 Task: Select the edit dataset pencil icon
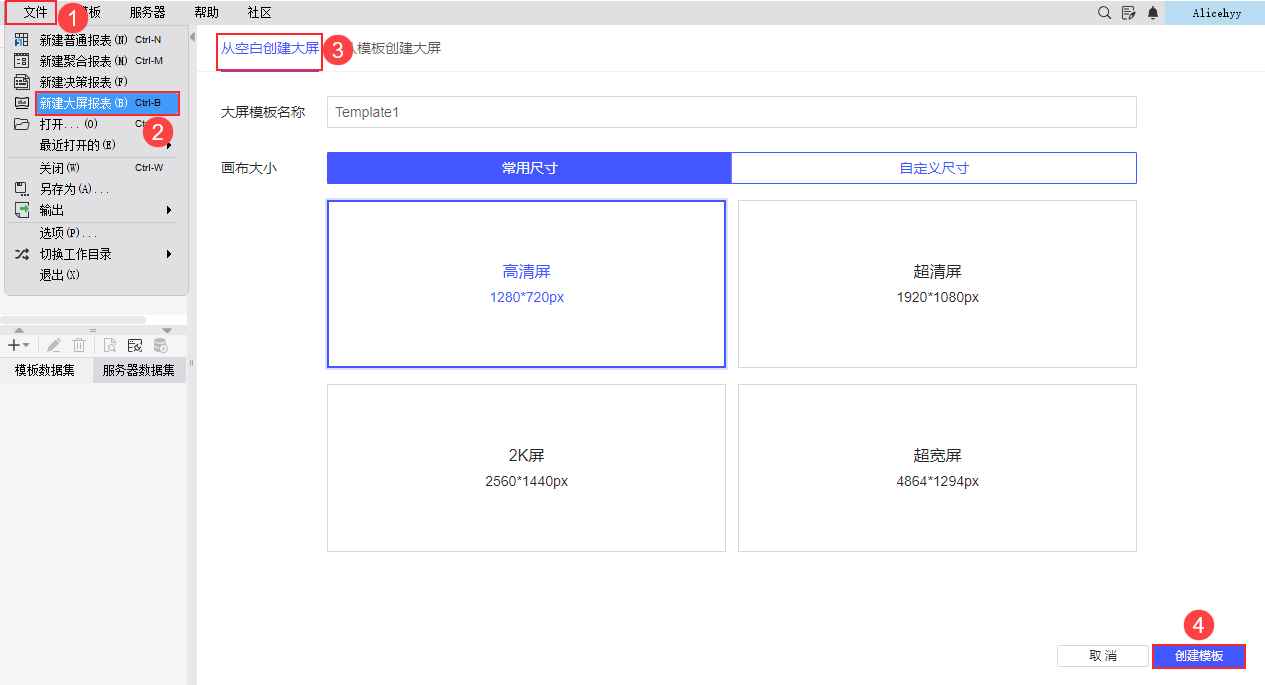click(53, 345)
